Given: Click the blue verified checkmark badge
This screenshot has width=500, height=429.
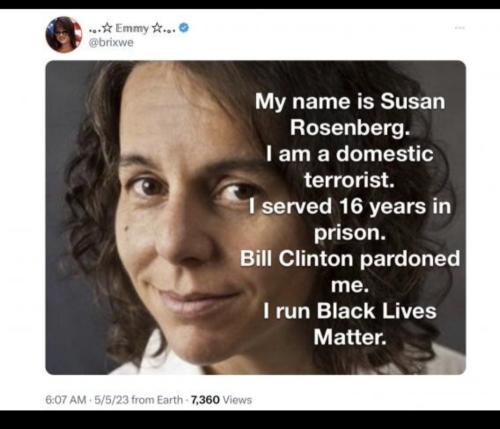Looking at the screenshot, I should (x=184, y=28).
